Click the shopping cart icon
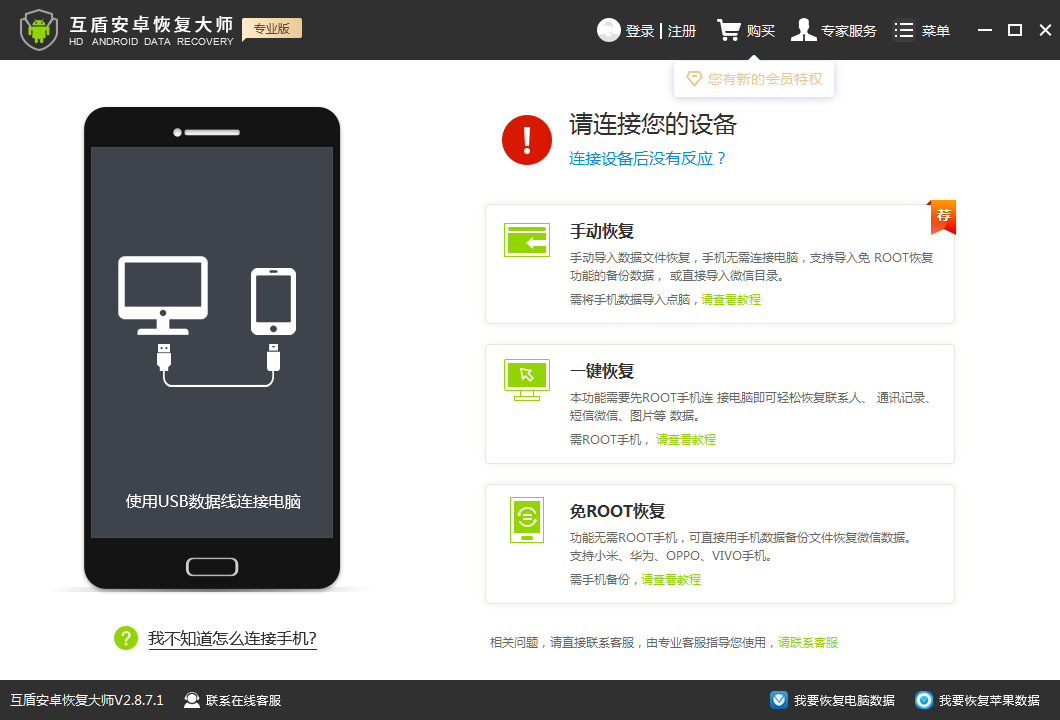The width and height of the screenshot is (1060, 720). coord(729,30)
